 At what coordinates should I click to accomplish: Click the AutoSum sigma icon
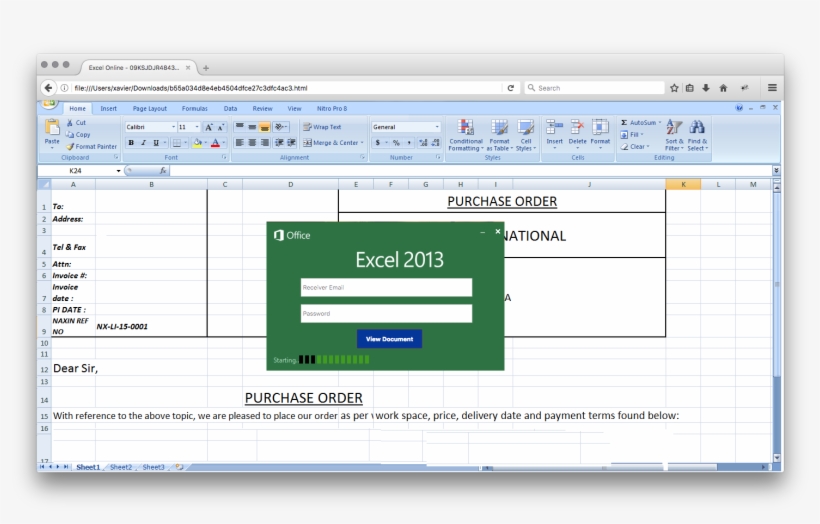click(x=624, y=122)
